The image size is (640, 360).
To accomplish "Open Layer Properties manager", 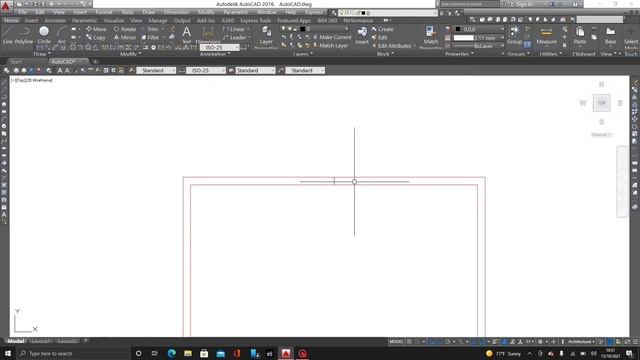I will [266, 36].
